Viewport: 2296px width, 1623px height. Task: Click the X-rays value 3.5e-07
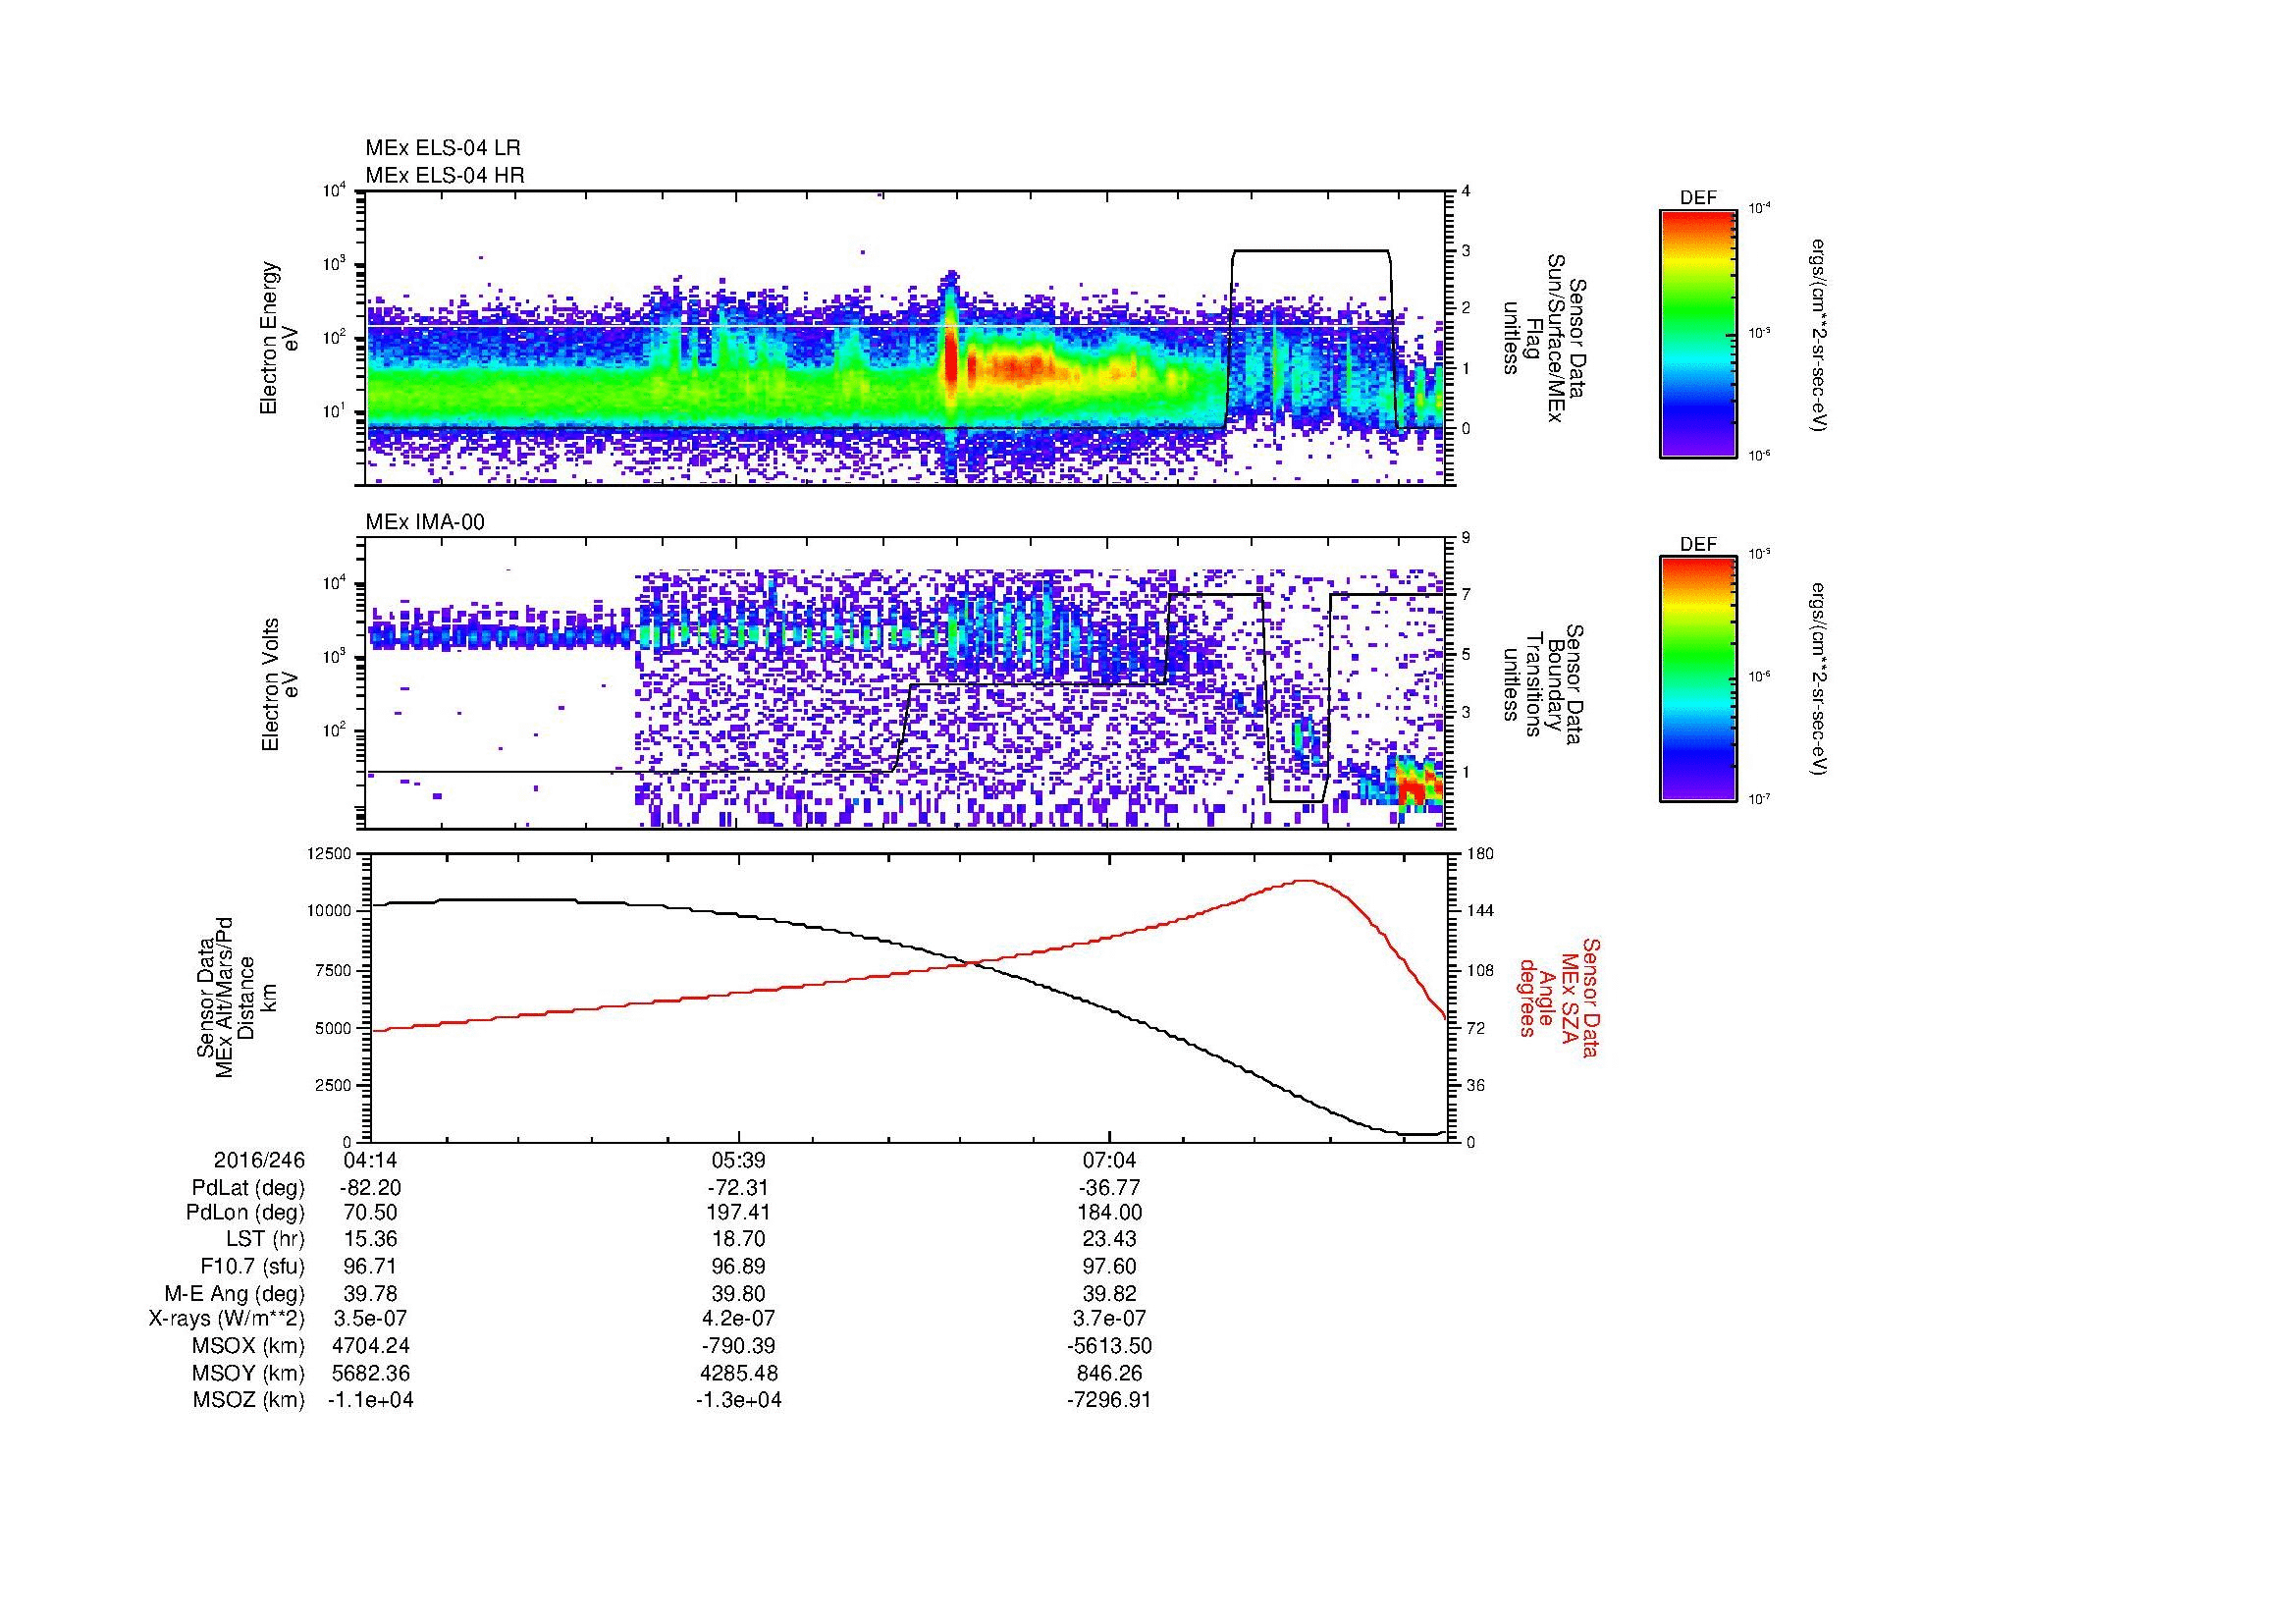tap(370, 1320)
